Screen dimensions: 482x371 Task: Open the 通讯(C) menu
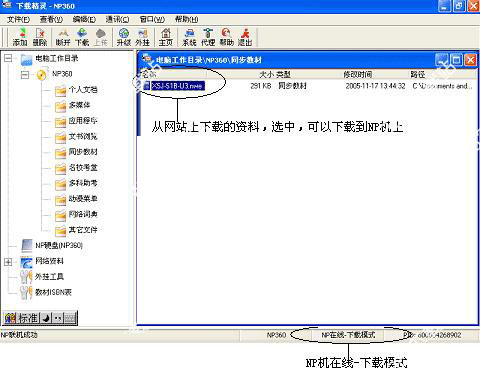(117, 20)
